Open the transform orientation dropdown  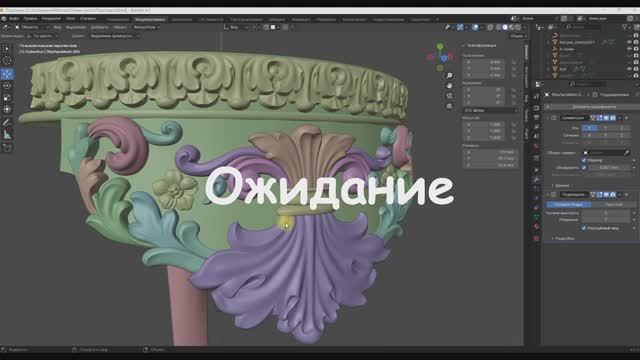pyautogui.click(x=236, y=27)
